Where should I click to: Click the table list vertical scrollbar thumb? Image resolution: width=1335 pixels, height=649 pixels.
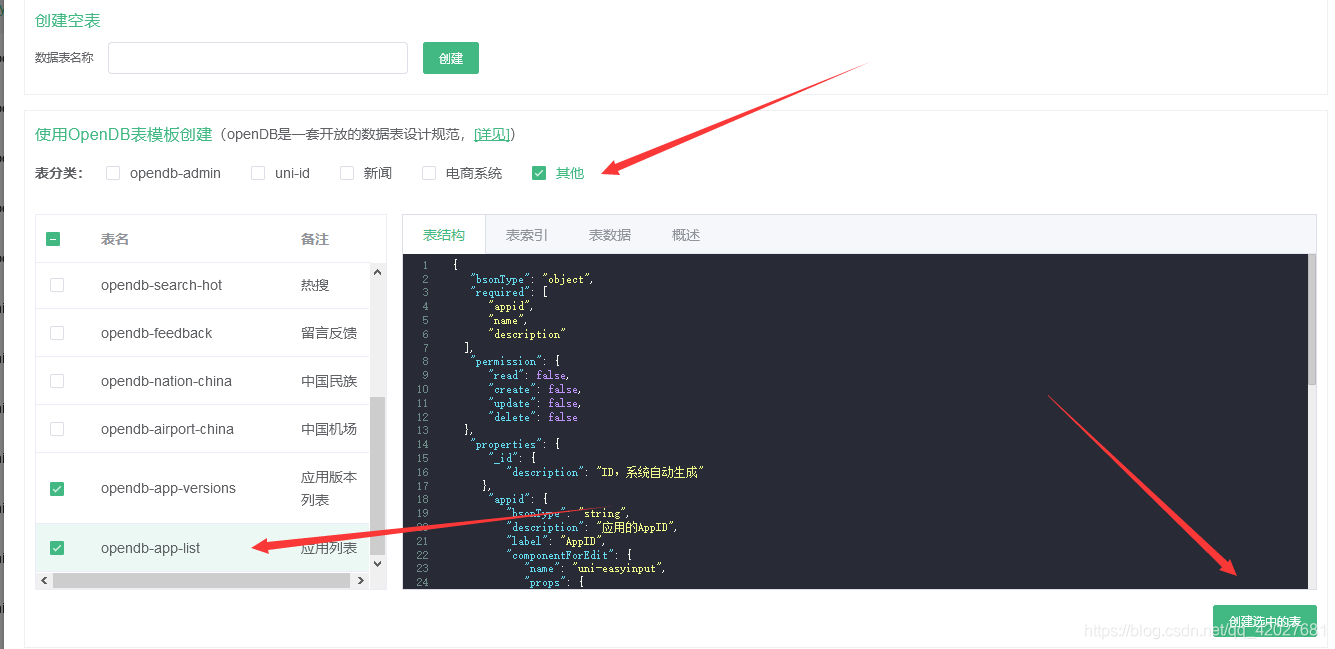(377, 476)
